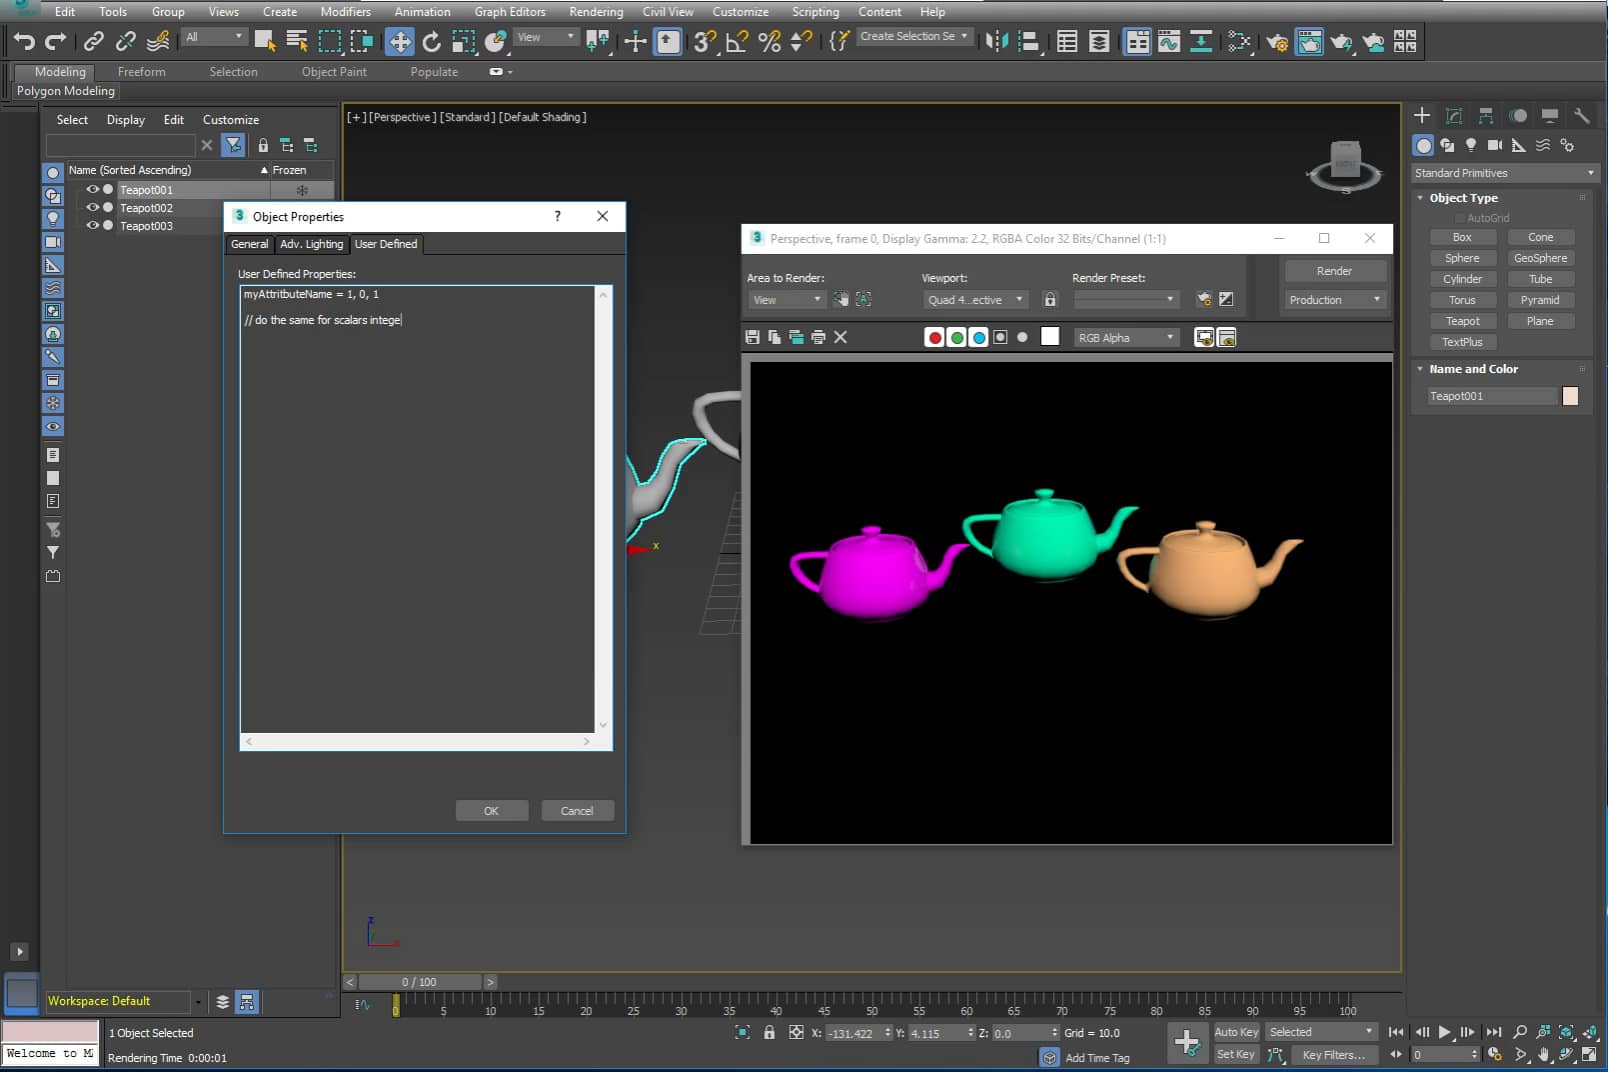Click the Save Image icon in render window
Image resolution: width=1608 pixels, height=1072 pixels.
click(x=753, y=337)
